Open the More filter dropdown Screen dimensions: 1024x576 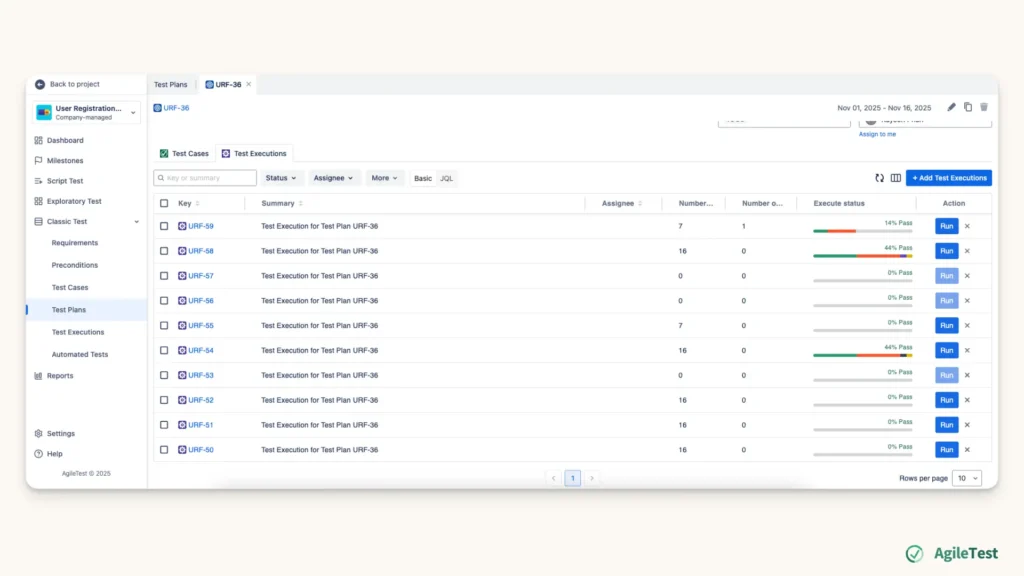click(x=384, y=178)
